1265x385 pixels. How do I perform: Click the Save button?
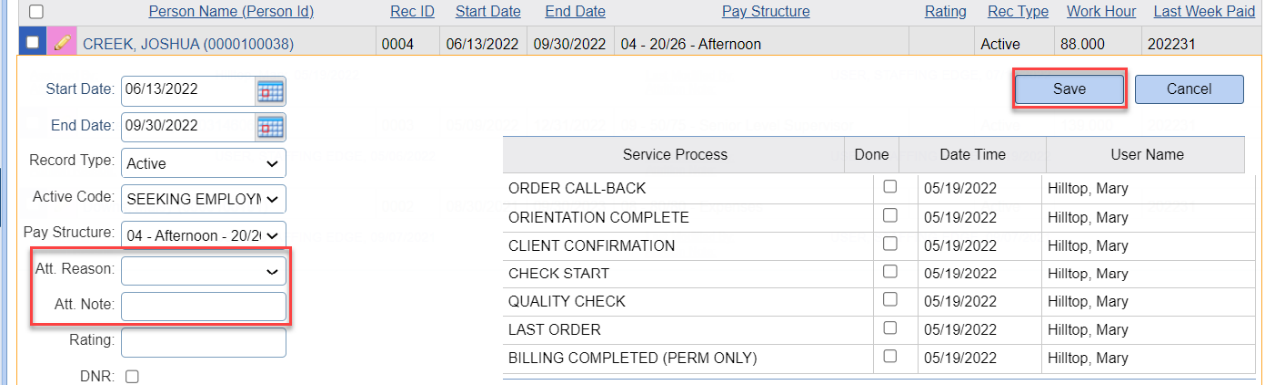point(1069,89)
